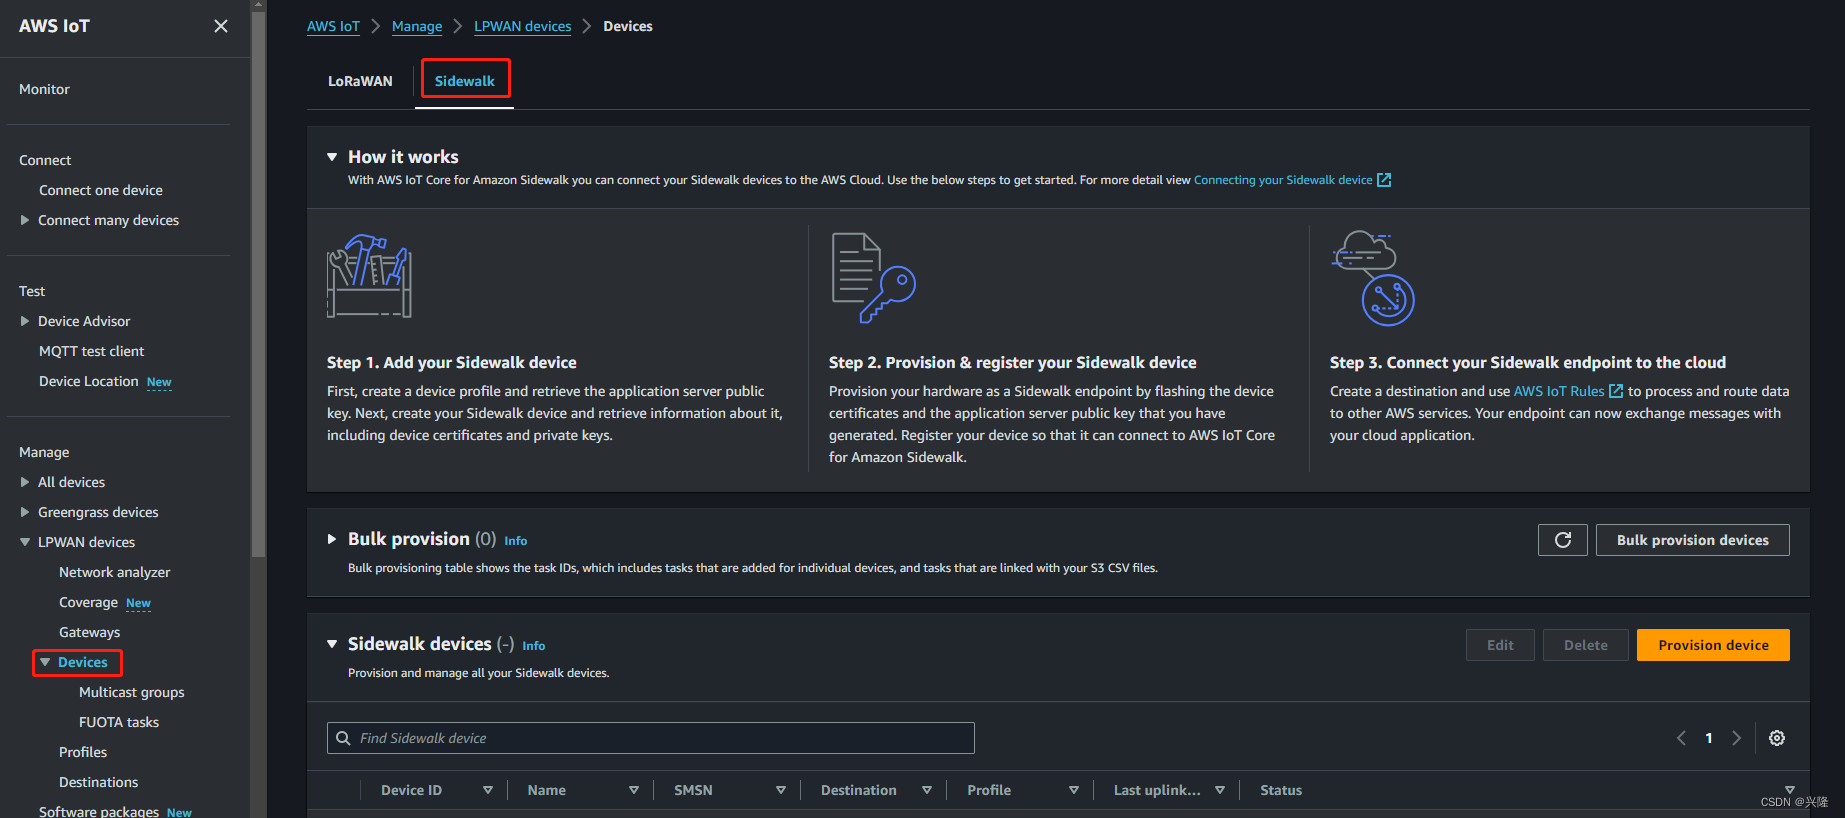The height and width of the screenshot is (818, 1845).
Task: Switch to the LoRaWAN tab
Action: pos(360,81)
